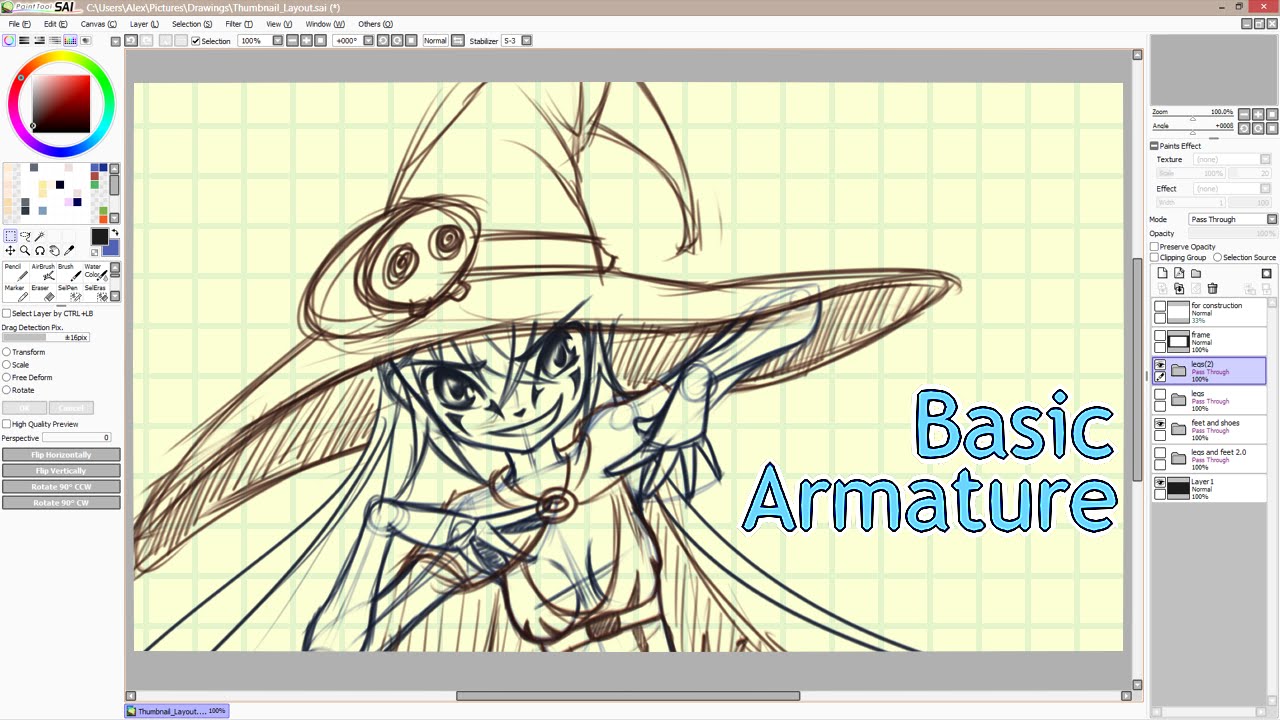Open the Effect dropdown in Paints Effect
1280x720 pixels.
[x=1232, y=189]
